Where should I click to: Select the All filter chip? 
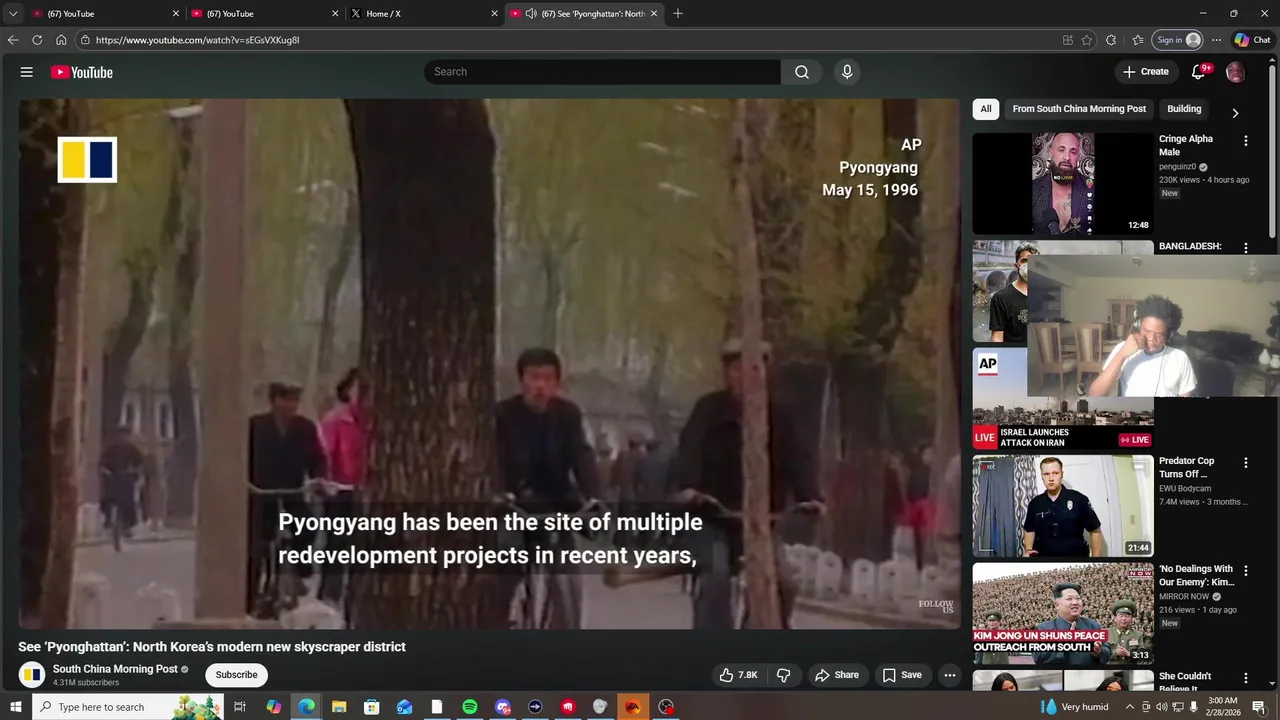point(986,109)
